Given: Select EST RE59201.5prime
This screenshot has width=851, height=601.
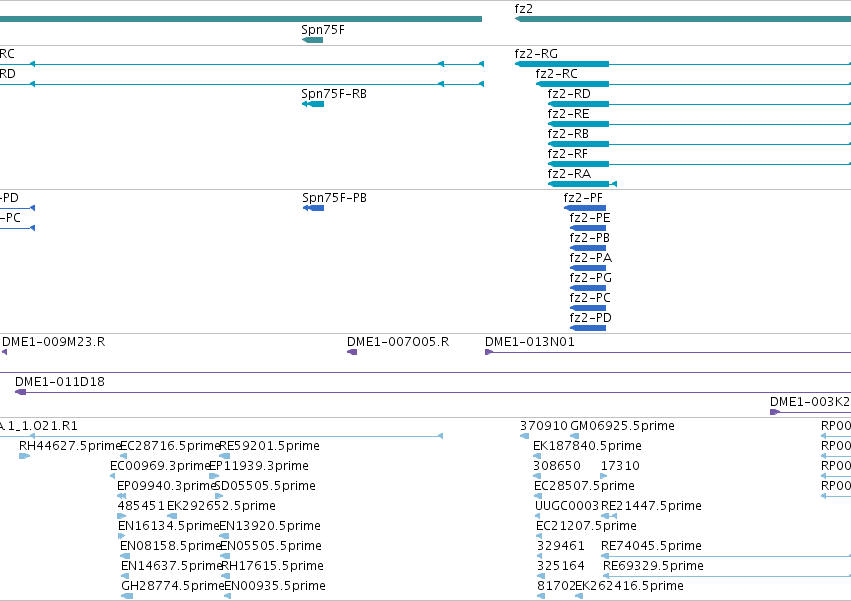Looking at the screenshot, I should (225, 456).
